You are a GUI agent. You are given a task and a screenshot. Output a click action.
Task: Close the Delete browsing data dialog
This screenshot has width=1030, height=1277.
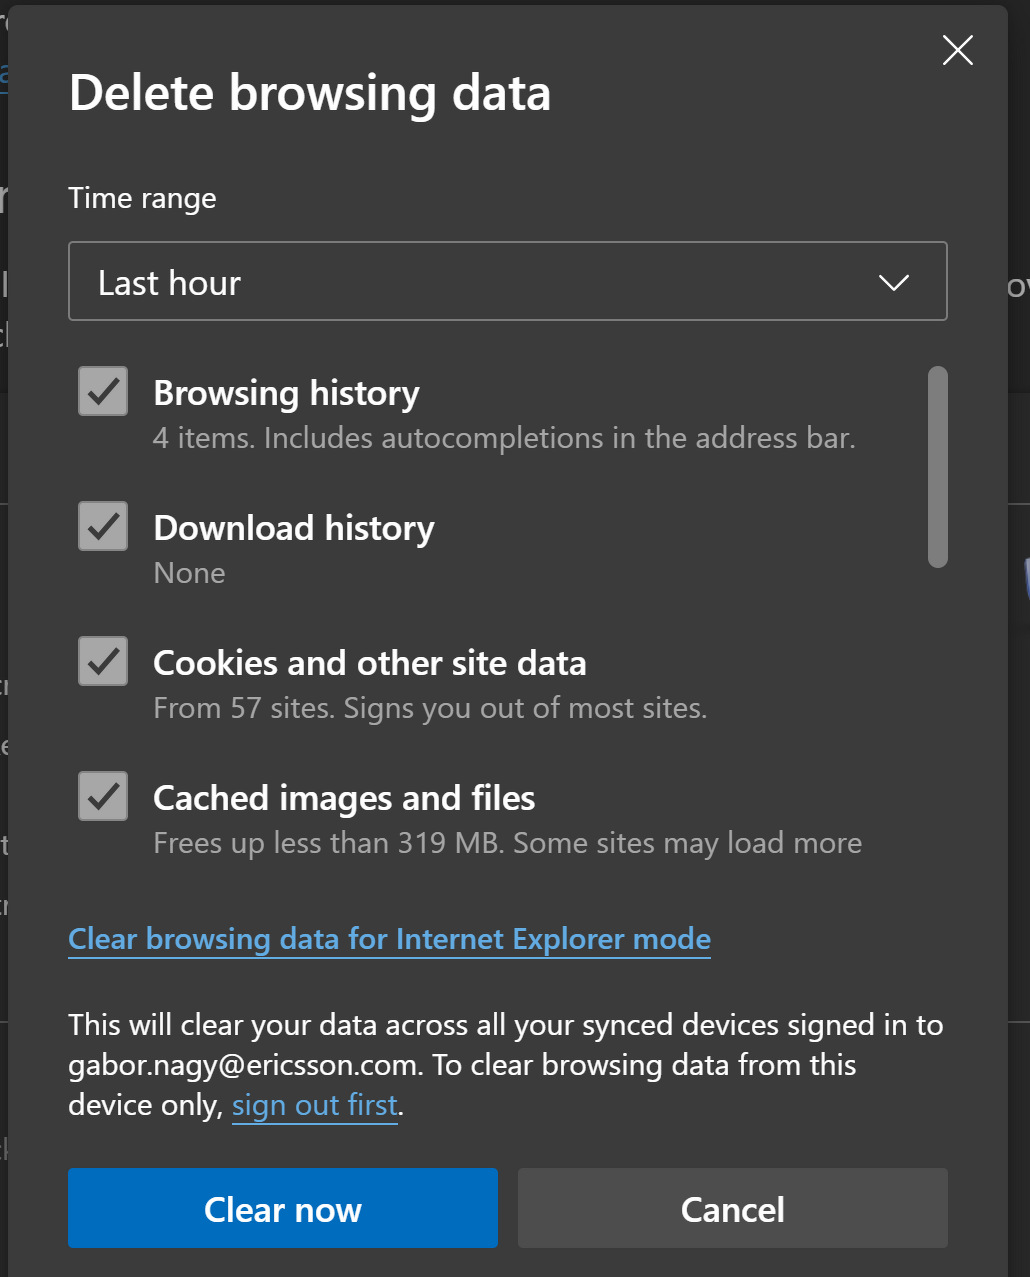(x=957, y=50)
